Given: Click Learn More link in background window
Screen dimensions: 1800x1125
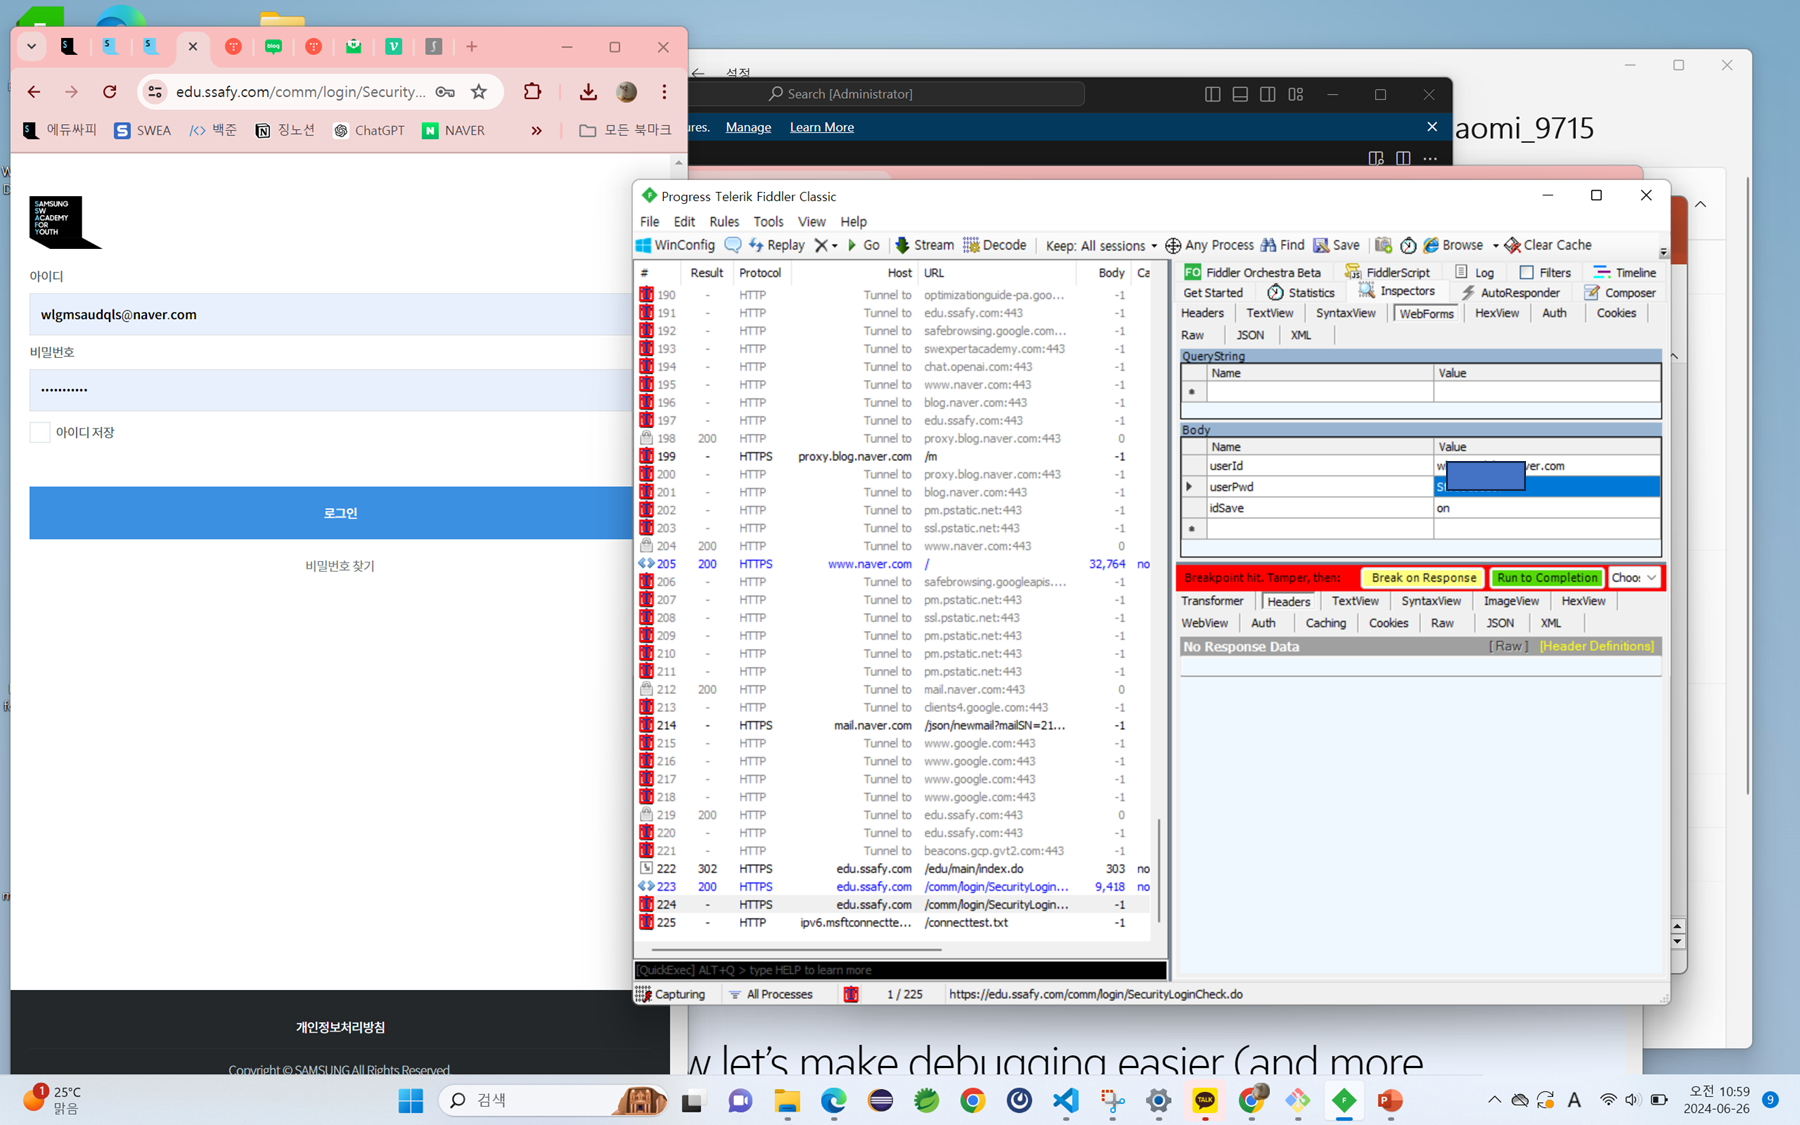Looking at the screenshot, I should (822, 127).
